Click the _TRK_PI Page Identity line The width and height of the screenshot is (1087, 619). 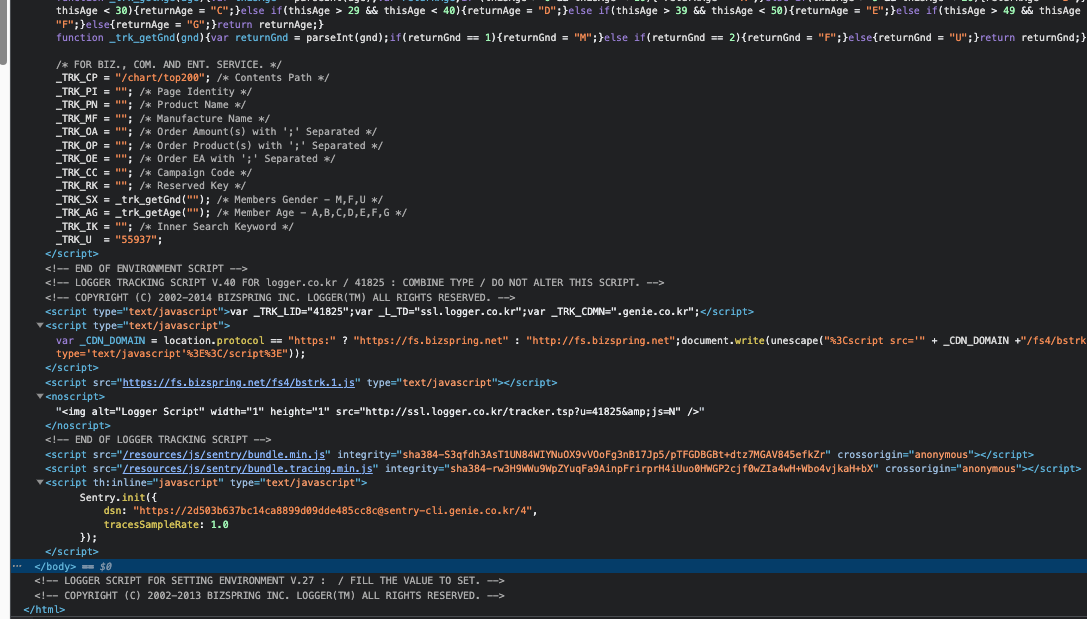pyautogui.click(x=154, y=91)
